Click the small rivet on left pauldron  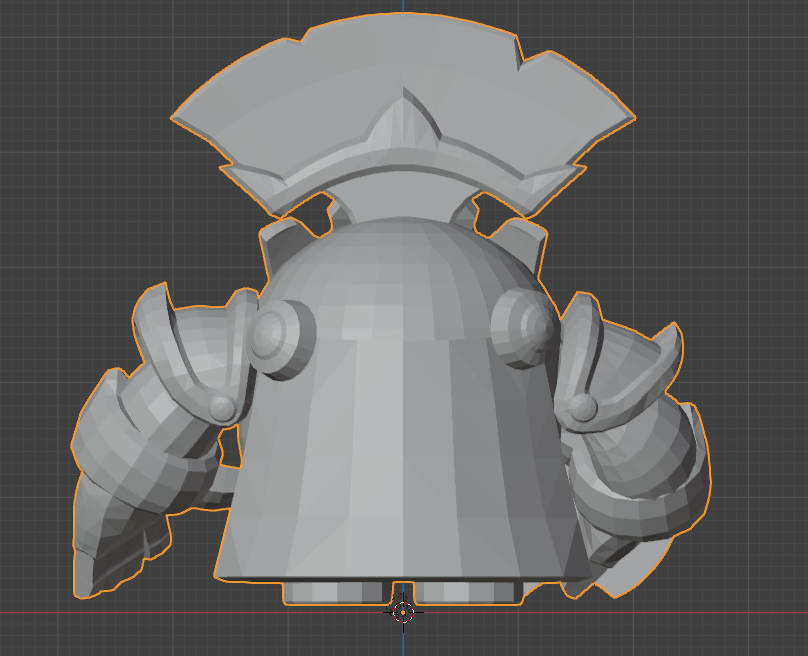[x=223, y=409]
